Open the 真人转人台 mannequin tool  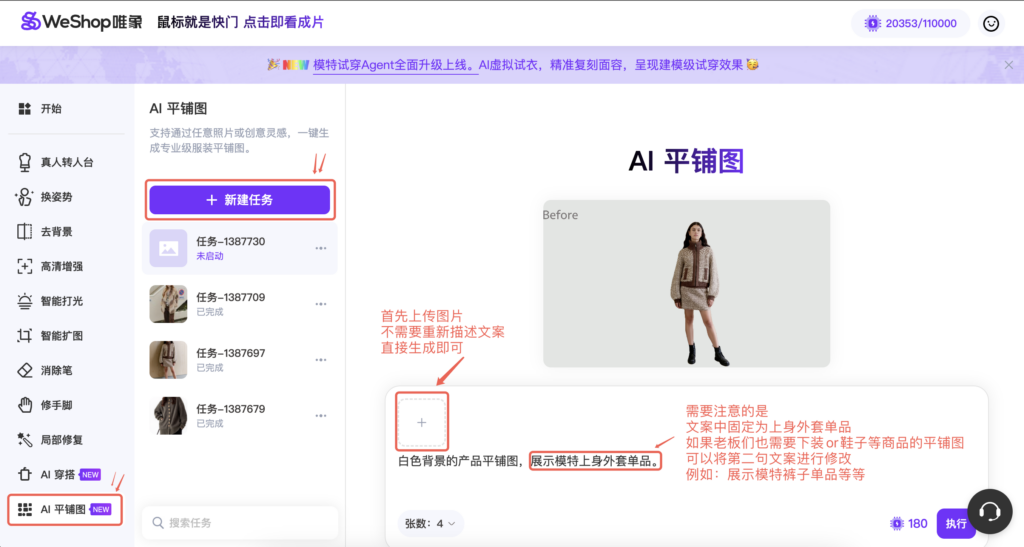click(66, 162)
